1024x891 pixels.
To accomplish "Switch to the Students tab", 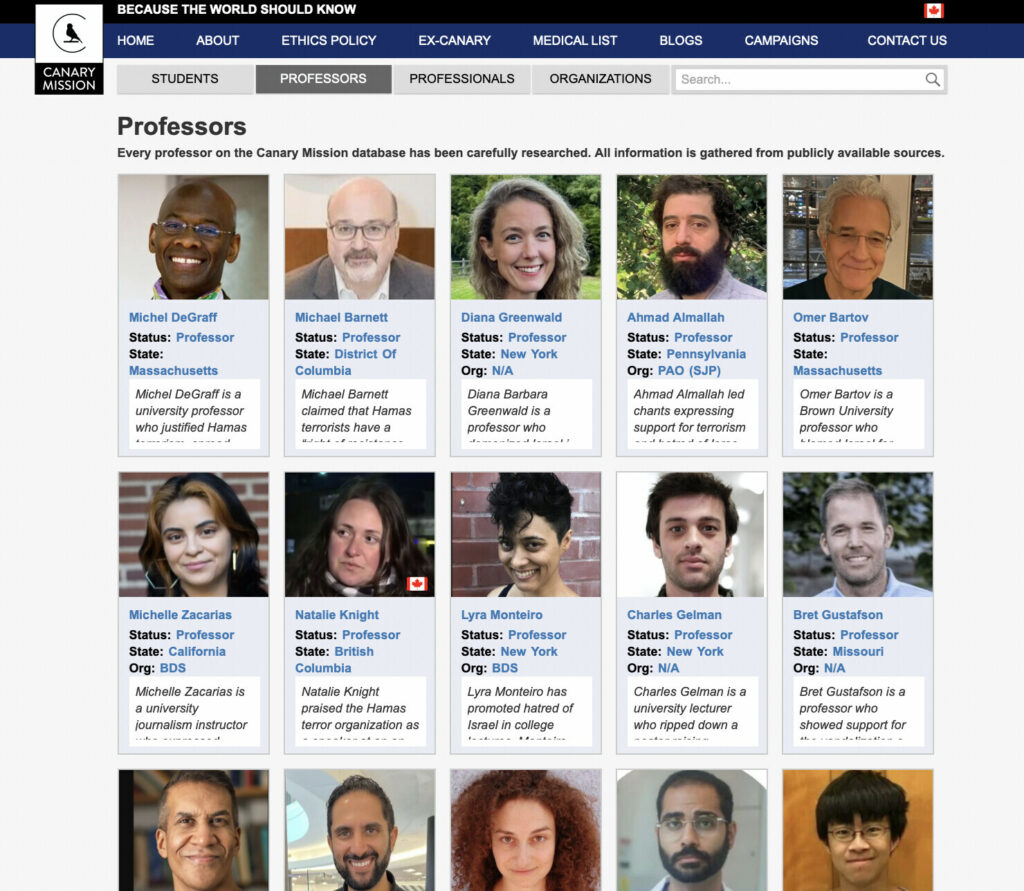I will coord(185,79).
